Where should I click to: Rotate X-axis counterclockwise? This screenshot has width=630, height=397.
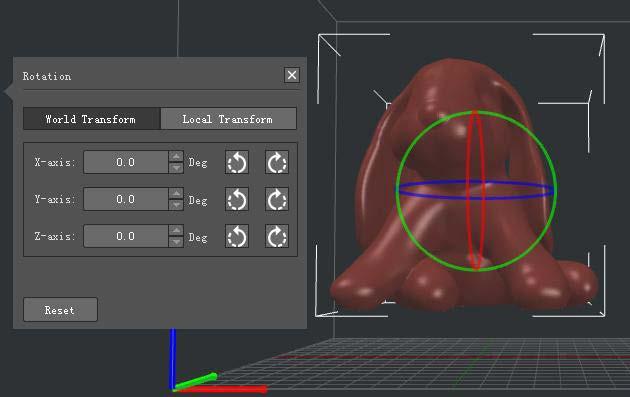click(237, 162)
